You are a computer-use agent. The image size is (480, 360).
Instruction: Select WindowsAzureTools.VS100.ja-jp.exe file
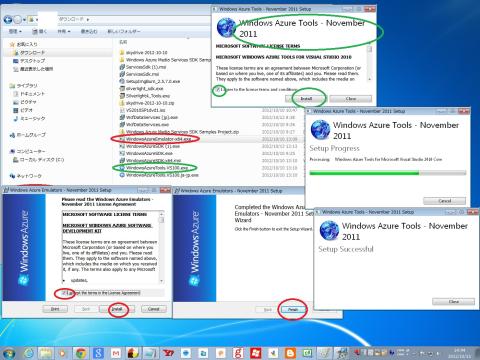point(159,175)
